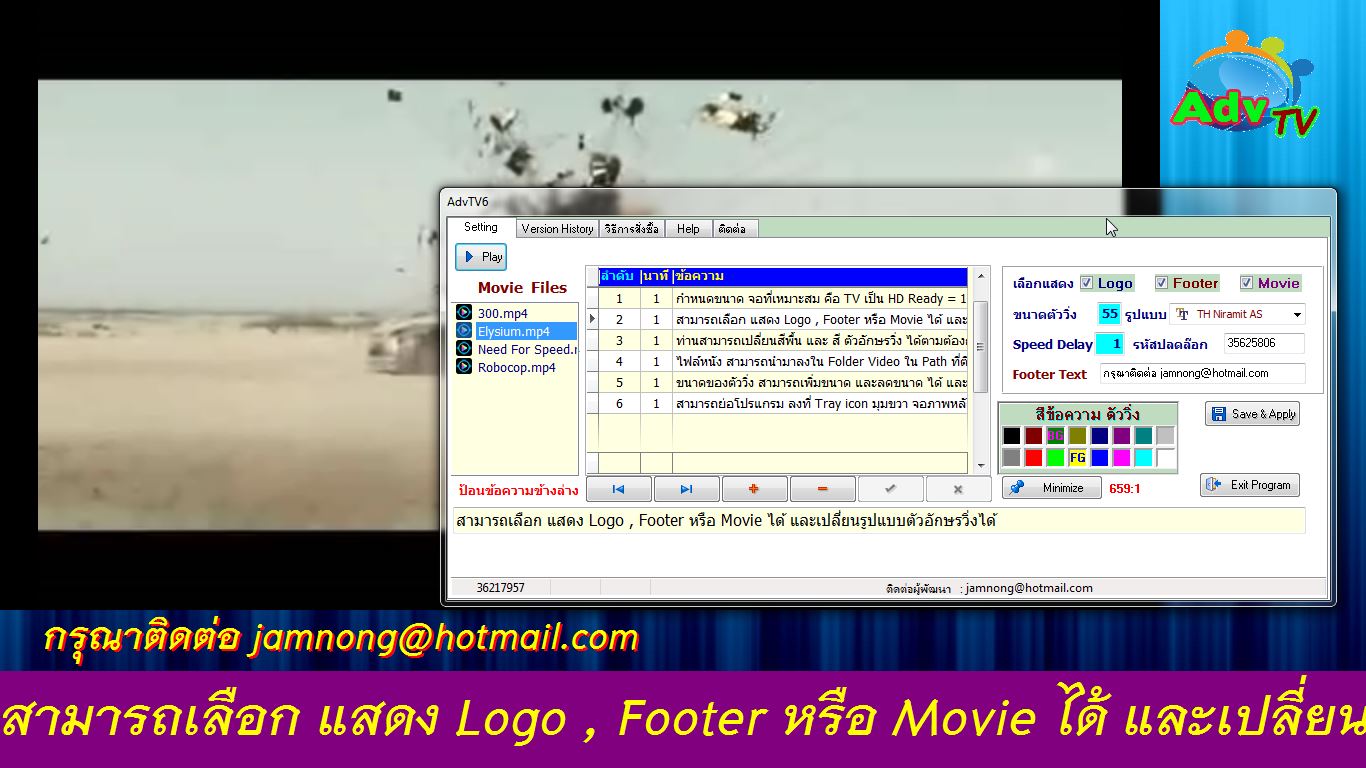Pick the dark red (maroon) swatch

tap(1034, 436)
